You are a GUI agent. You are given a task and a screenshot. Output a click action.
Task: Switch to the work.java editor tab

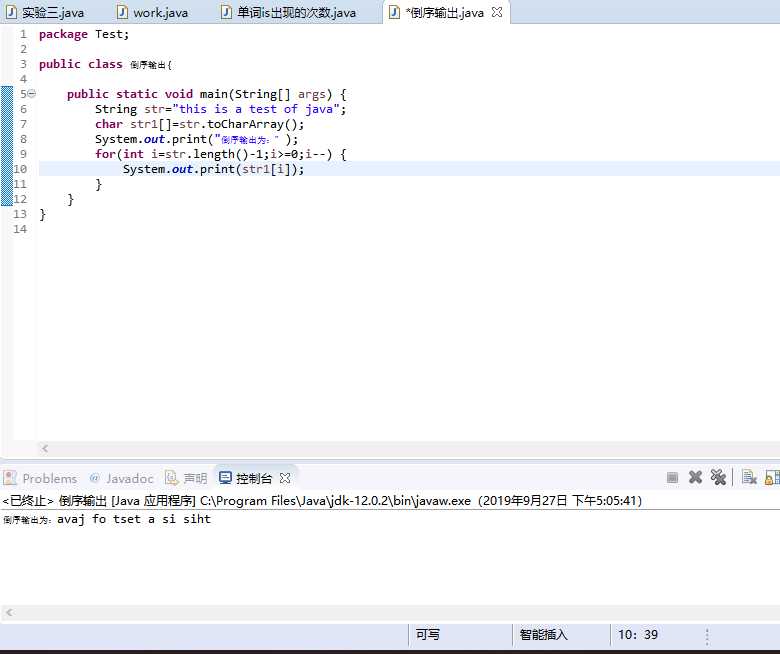pyautogui.click(x=153, y=12)
